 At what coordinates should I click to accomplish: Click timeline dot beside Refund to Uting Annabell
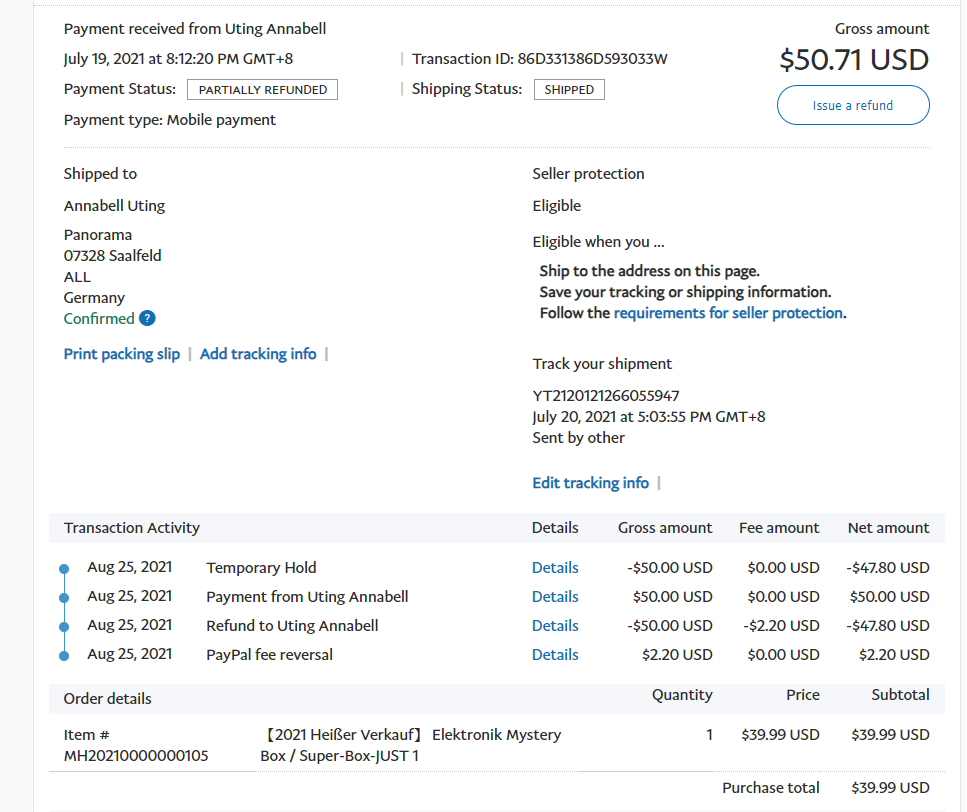coord(64,627)
